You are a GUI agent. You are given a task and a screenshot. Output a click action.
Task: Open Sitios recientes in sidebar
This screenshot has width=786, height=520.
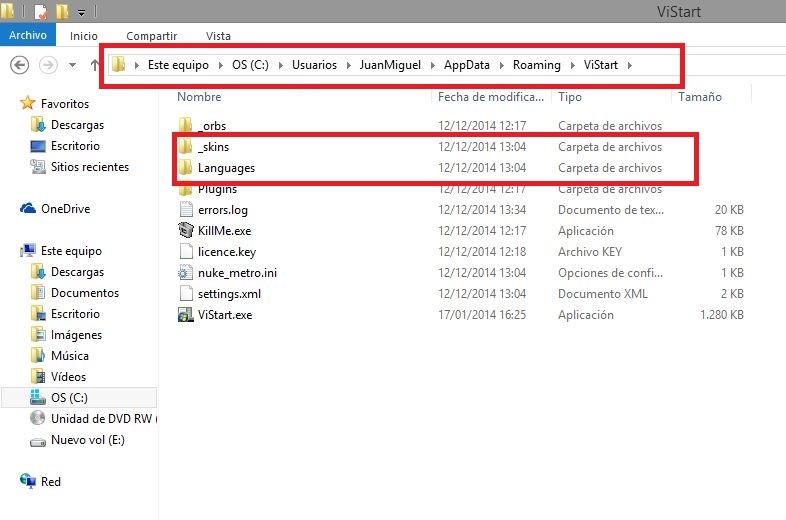point(90,167)
